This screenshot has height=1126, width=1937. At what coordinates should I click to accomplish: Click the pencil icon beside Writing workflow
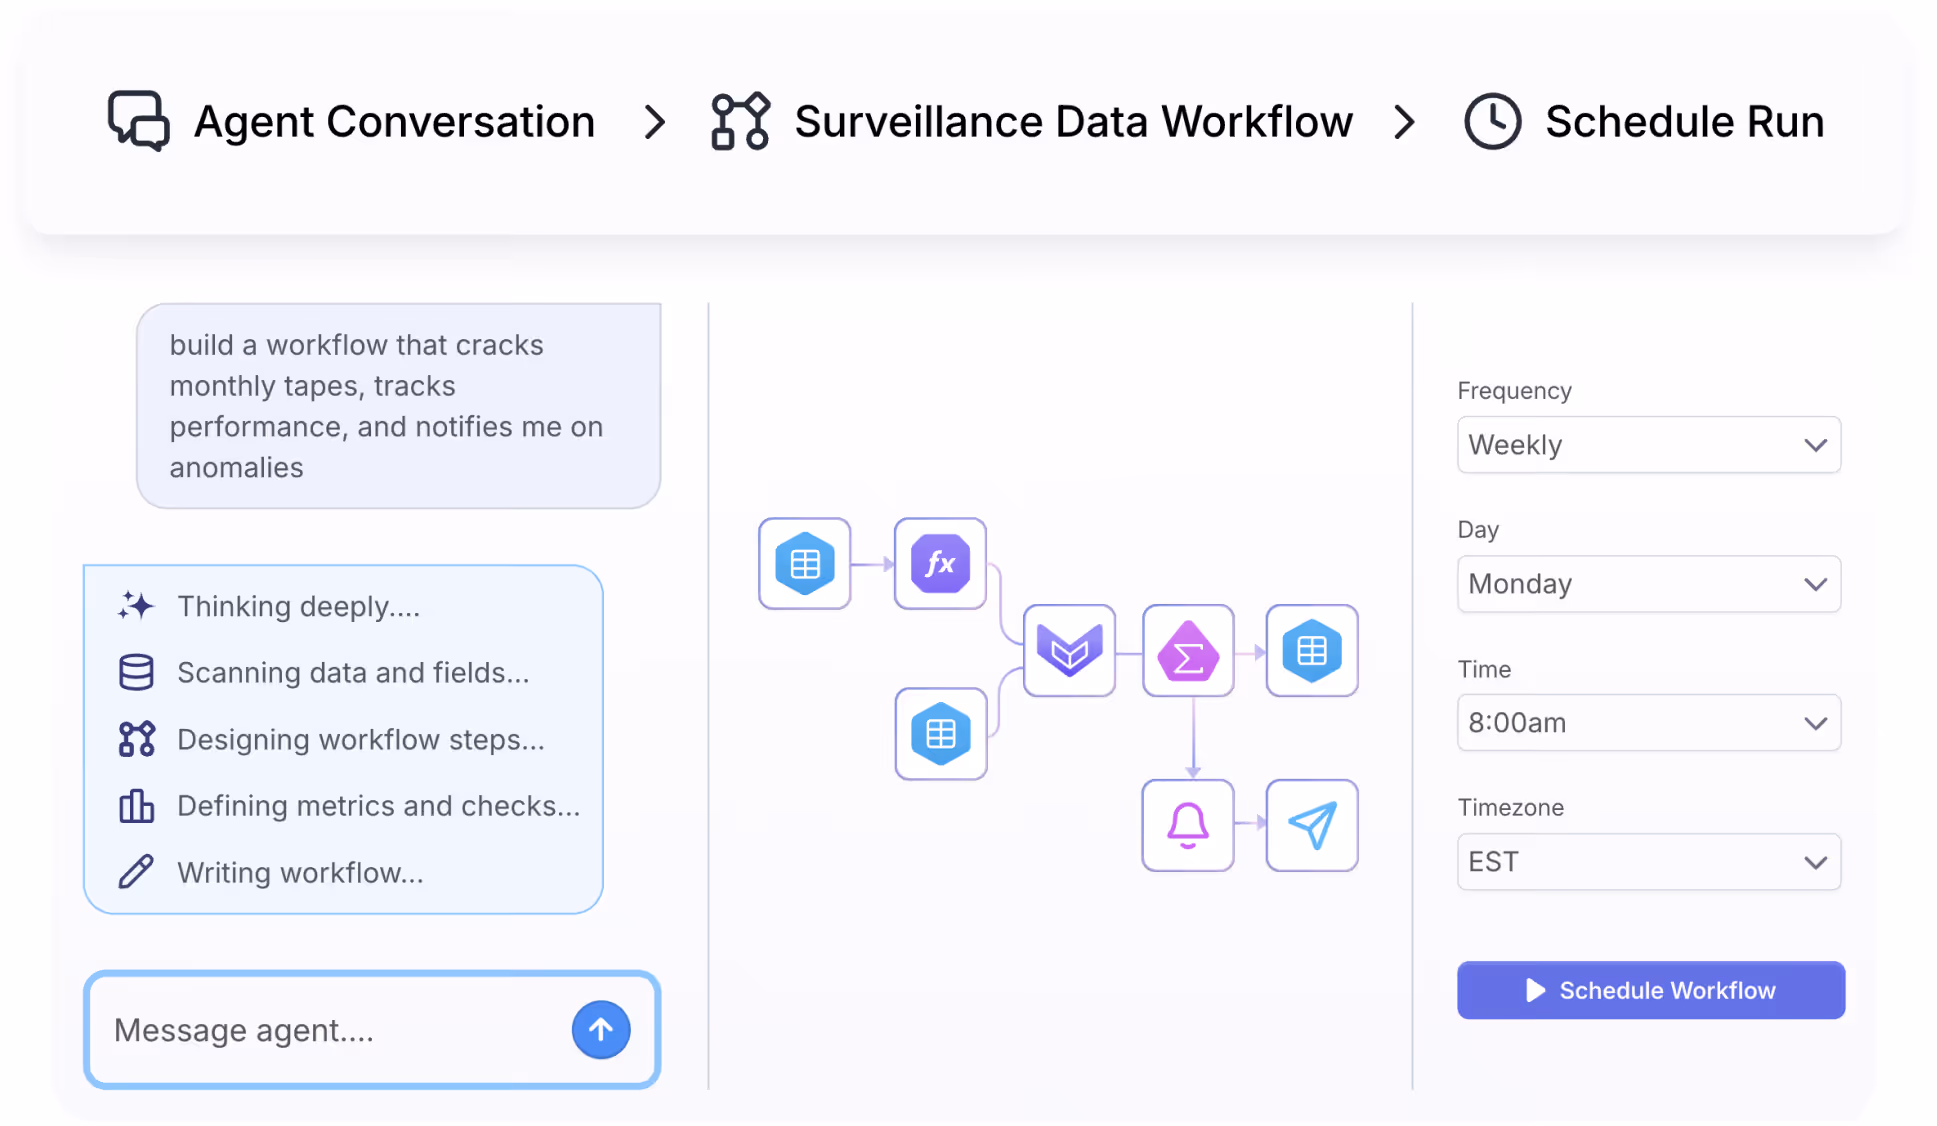(136, 872)
